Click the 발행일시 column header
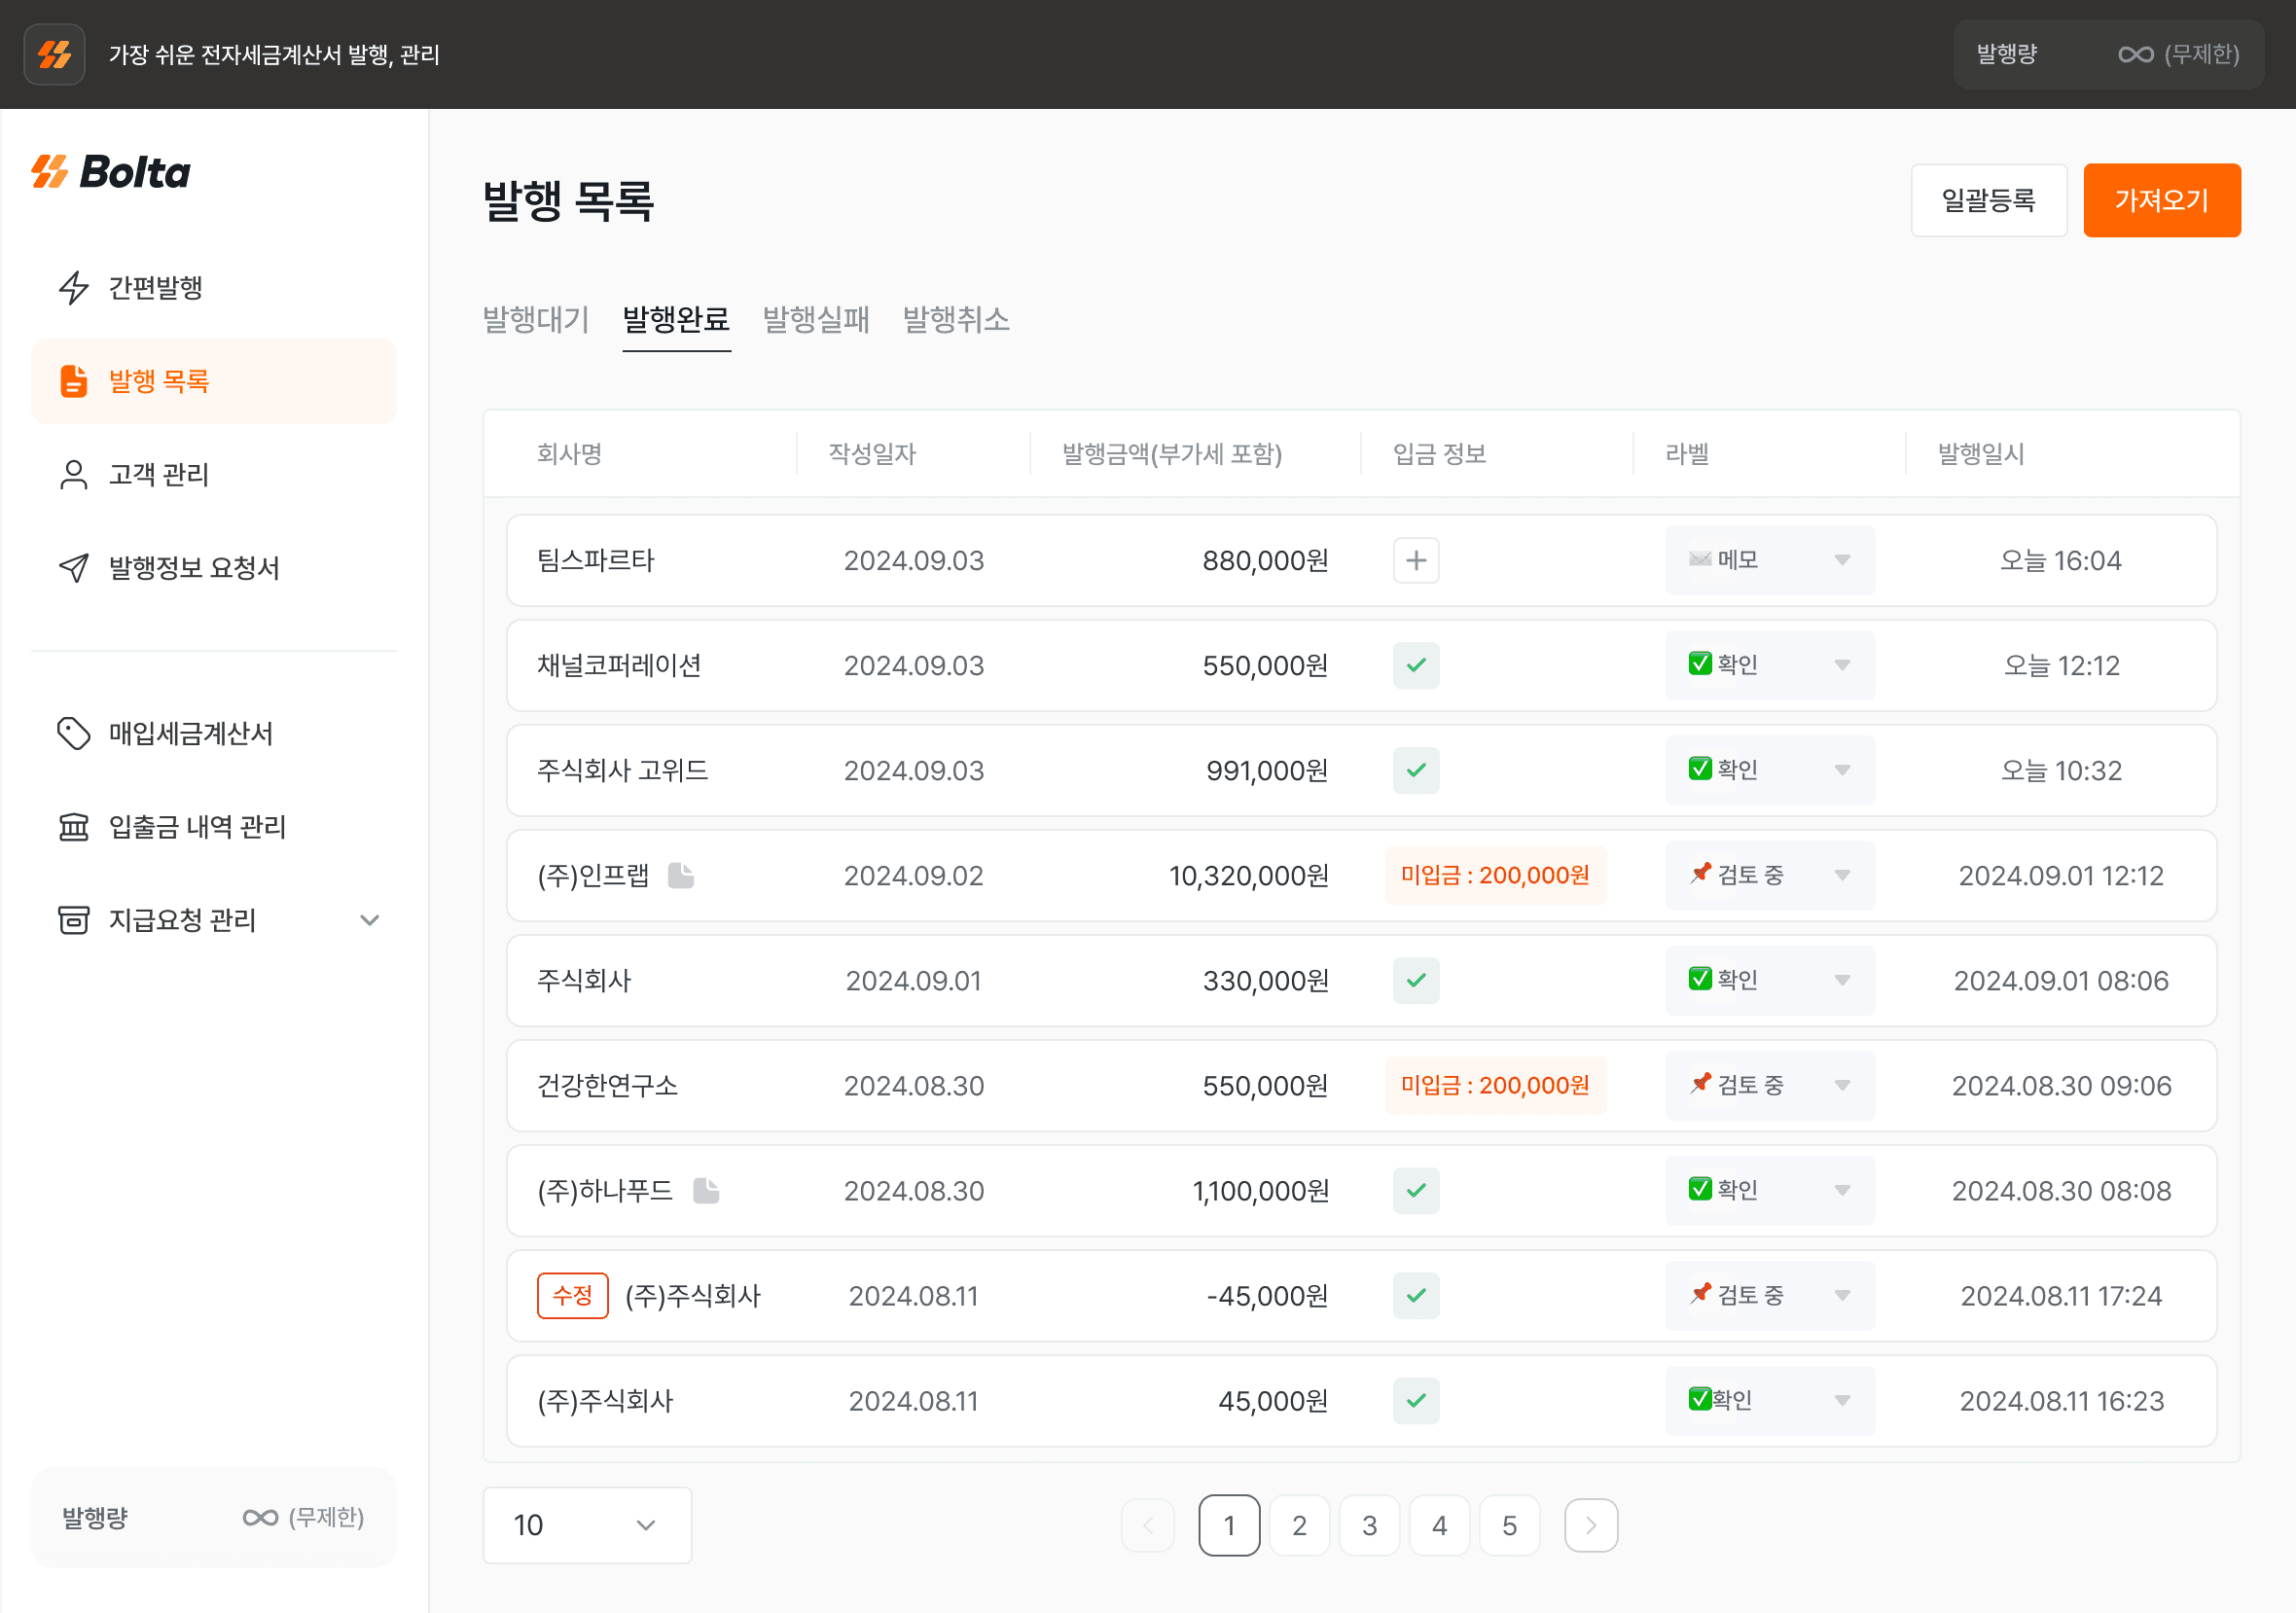 (x=1981, y=454)
